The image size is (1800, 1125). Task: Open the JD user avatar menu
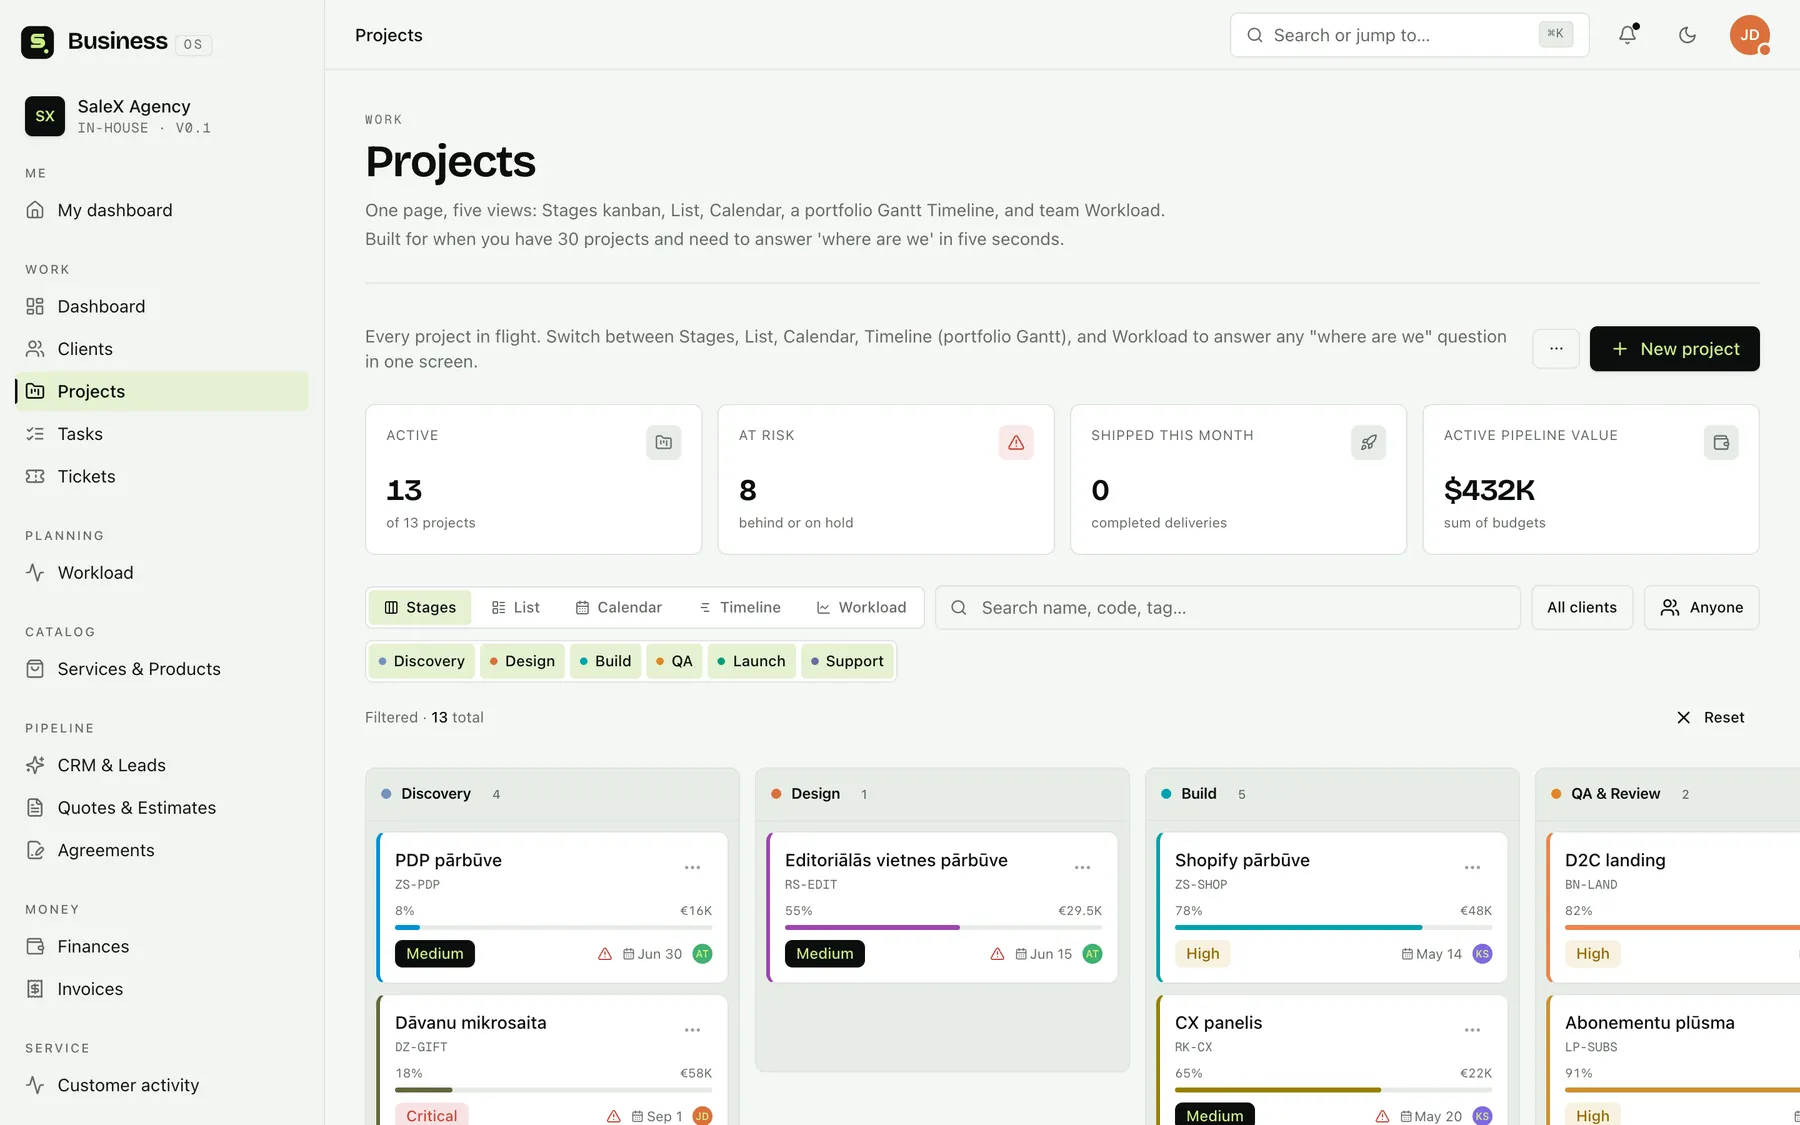coord(1750,35)
